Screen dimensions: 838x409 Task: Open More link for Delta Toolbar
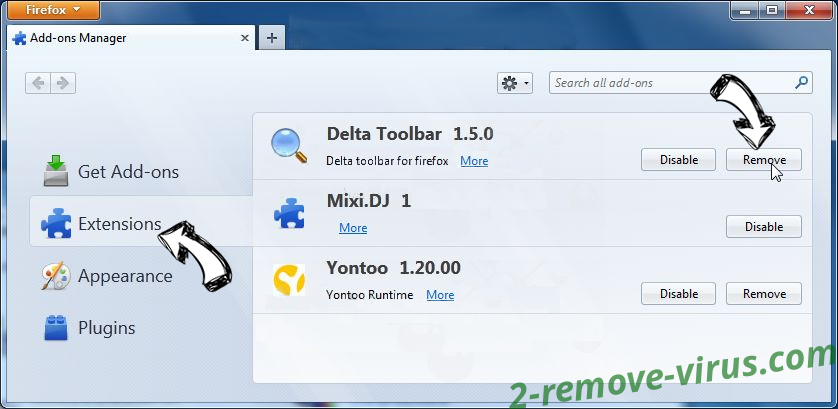point(474,161)
